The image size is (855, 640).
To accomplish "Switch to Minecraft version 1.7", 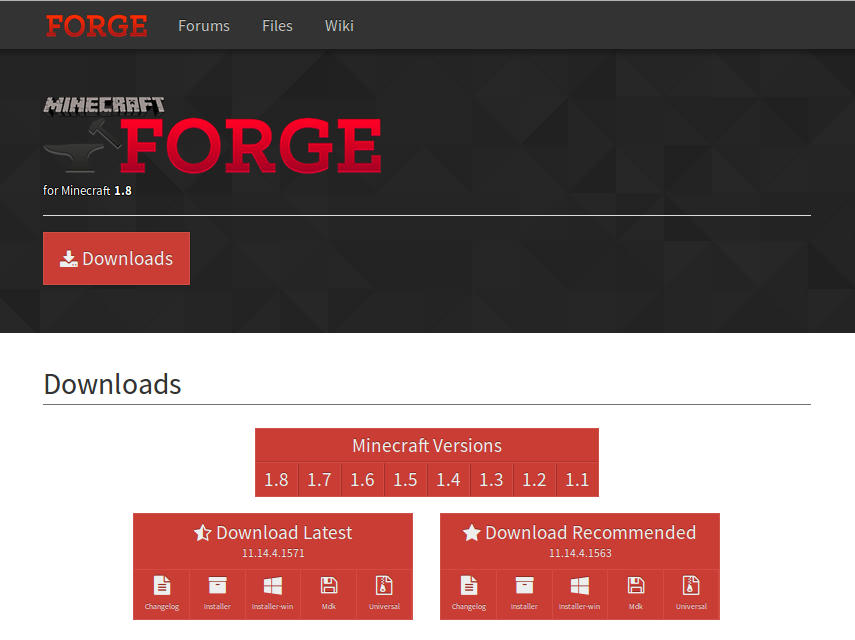I will coord(319,480).
